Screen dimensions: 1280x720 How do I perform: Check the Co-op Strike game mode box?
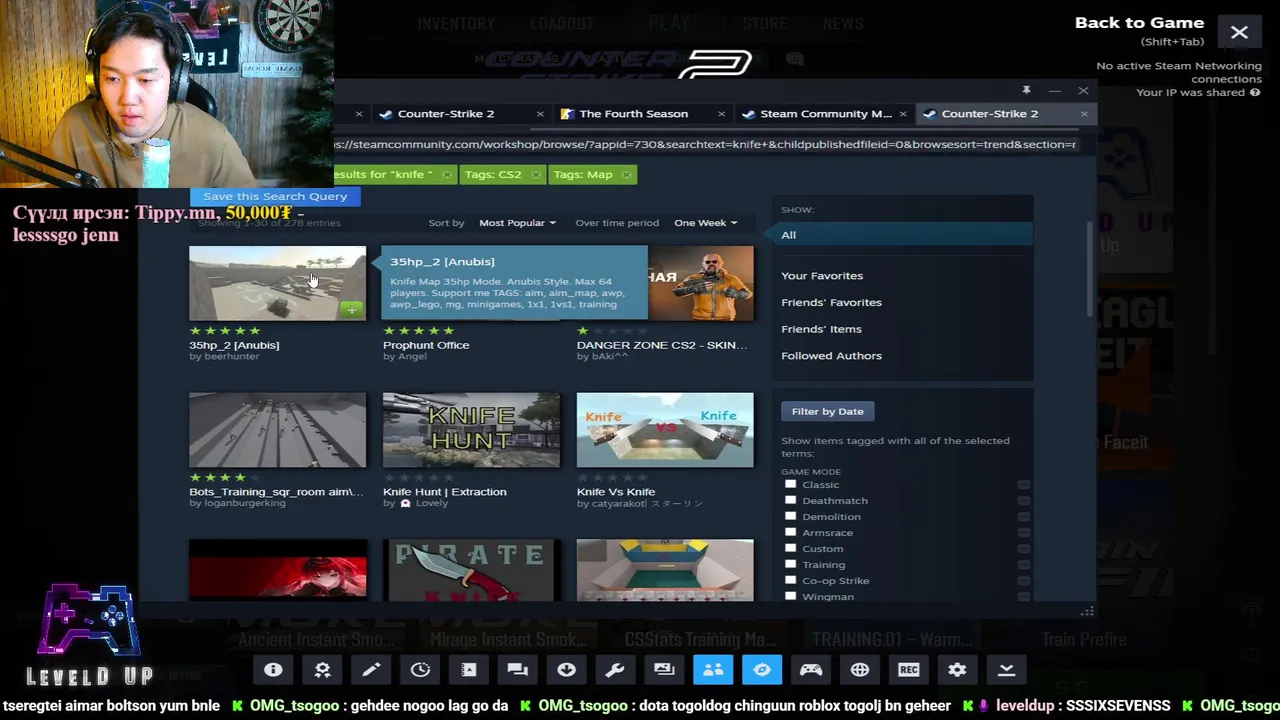pos(790,581)
